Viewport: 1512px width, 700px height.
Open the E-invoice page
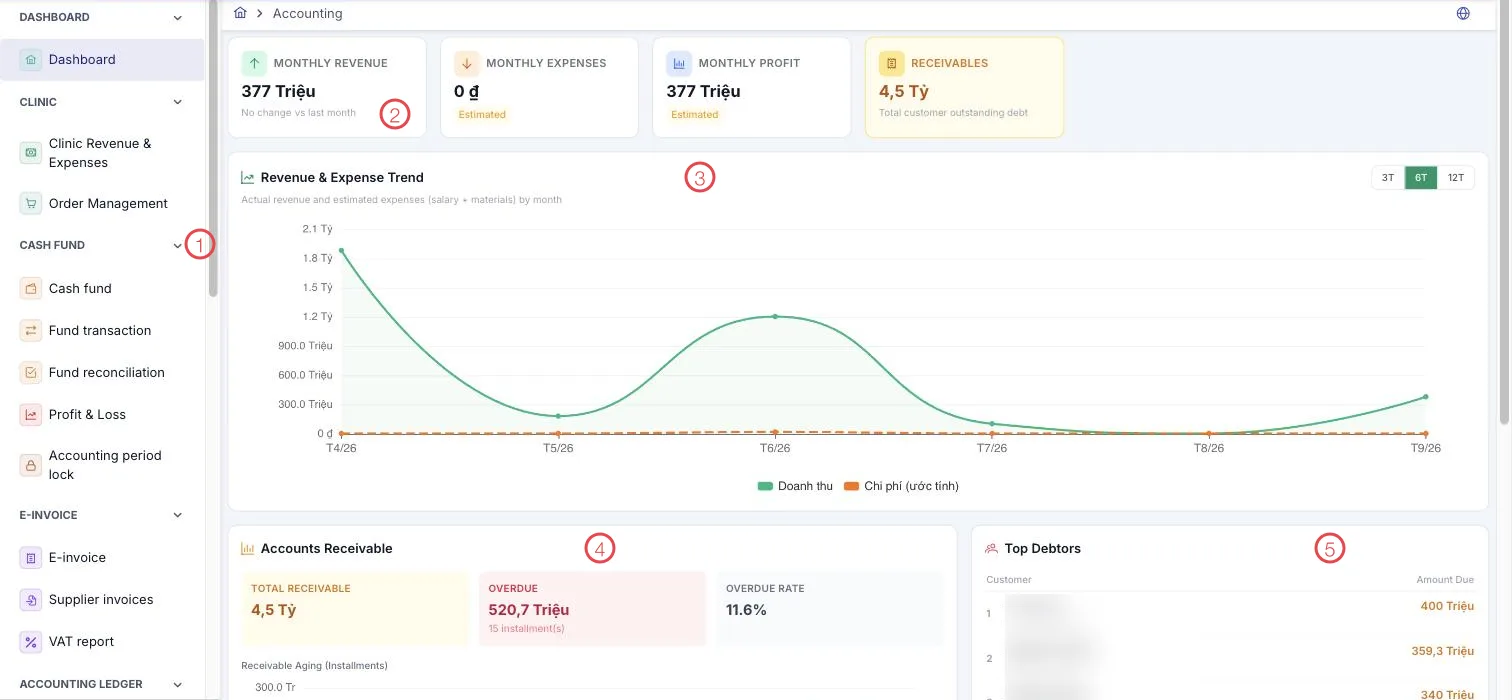(102, 558)
